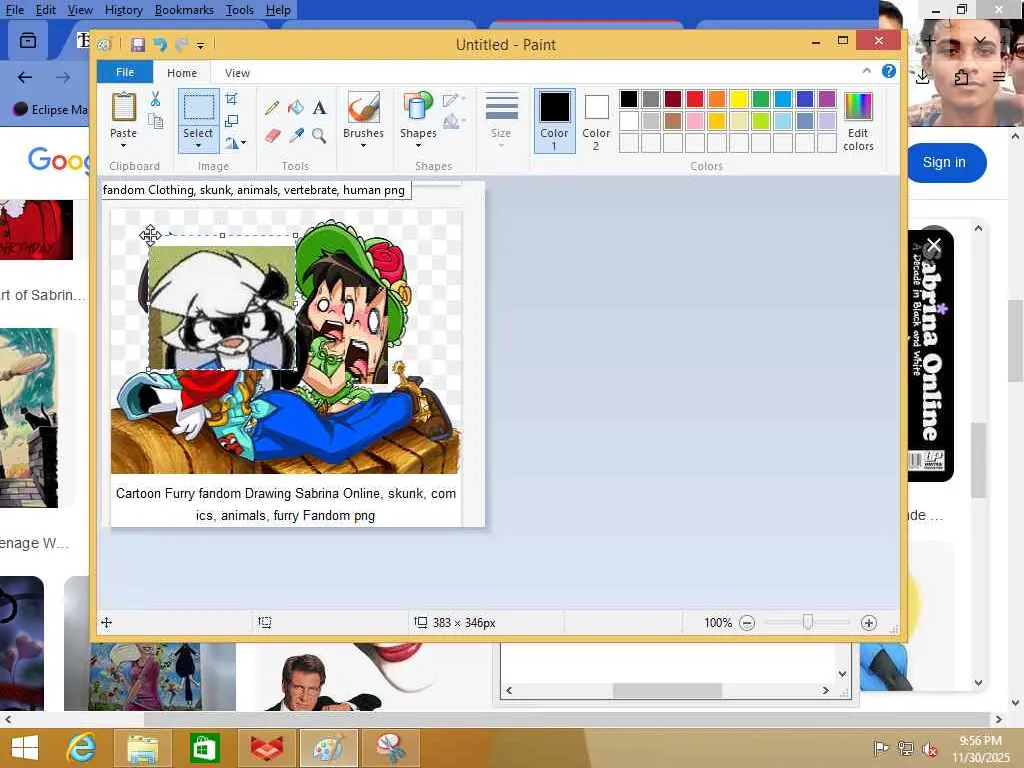1024x768 pixels.
Task: Open Paint Help question mark icon
Action: pyautogui.click(x=889, y=71)
